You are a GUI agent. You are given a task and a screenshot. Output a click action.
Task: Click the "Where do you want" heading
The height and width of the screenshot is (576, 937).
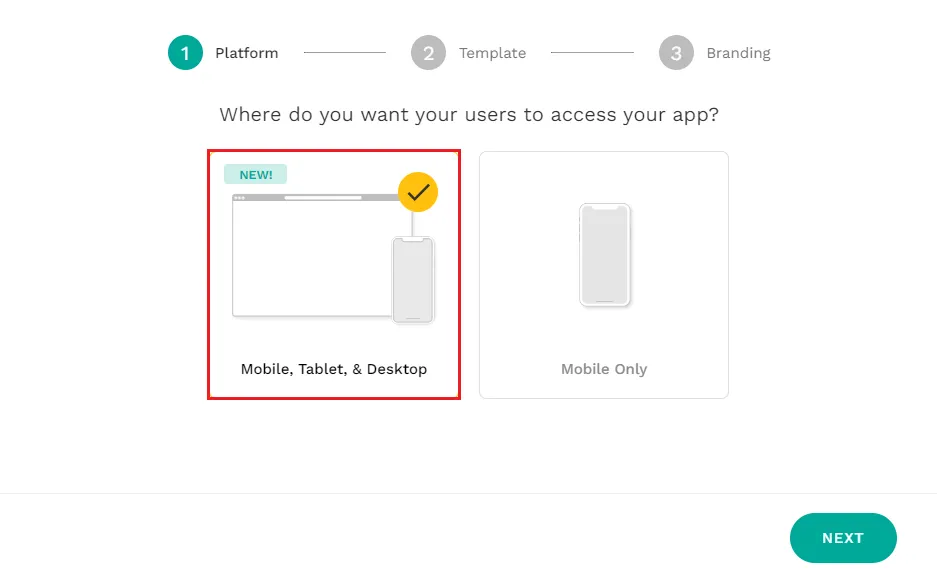(469, 114)
